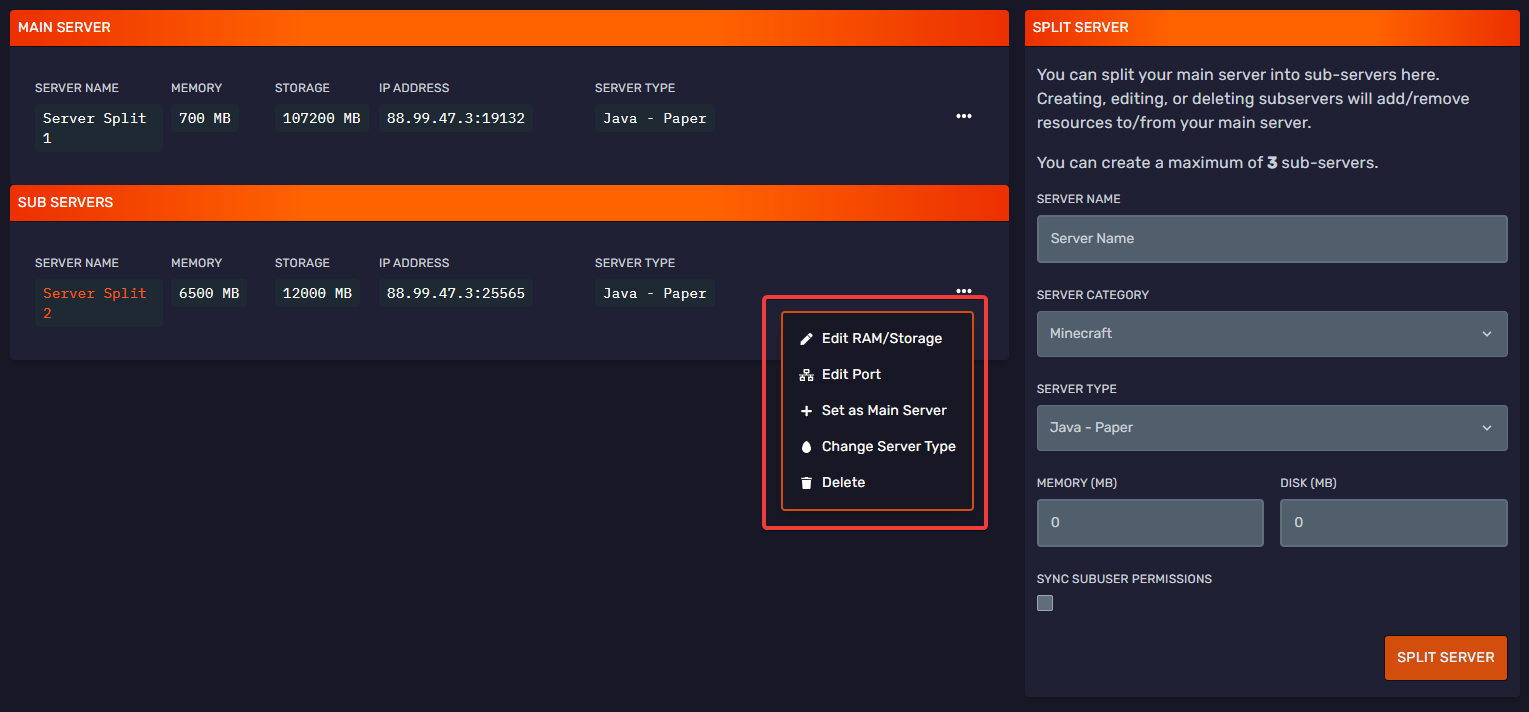Open main server three-dot options menu

tap(963, 117)
